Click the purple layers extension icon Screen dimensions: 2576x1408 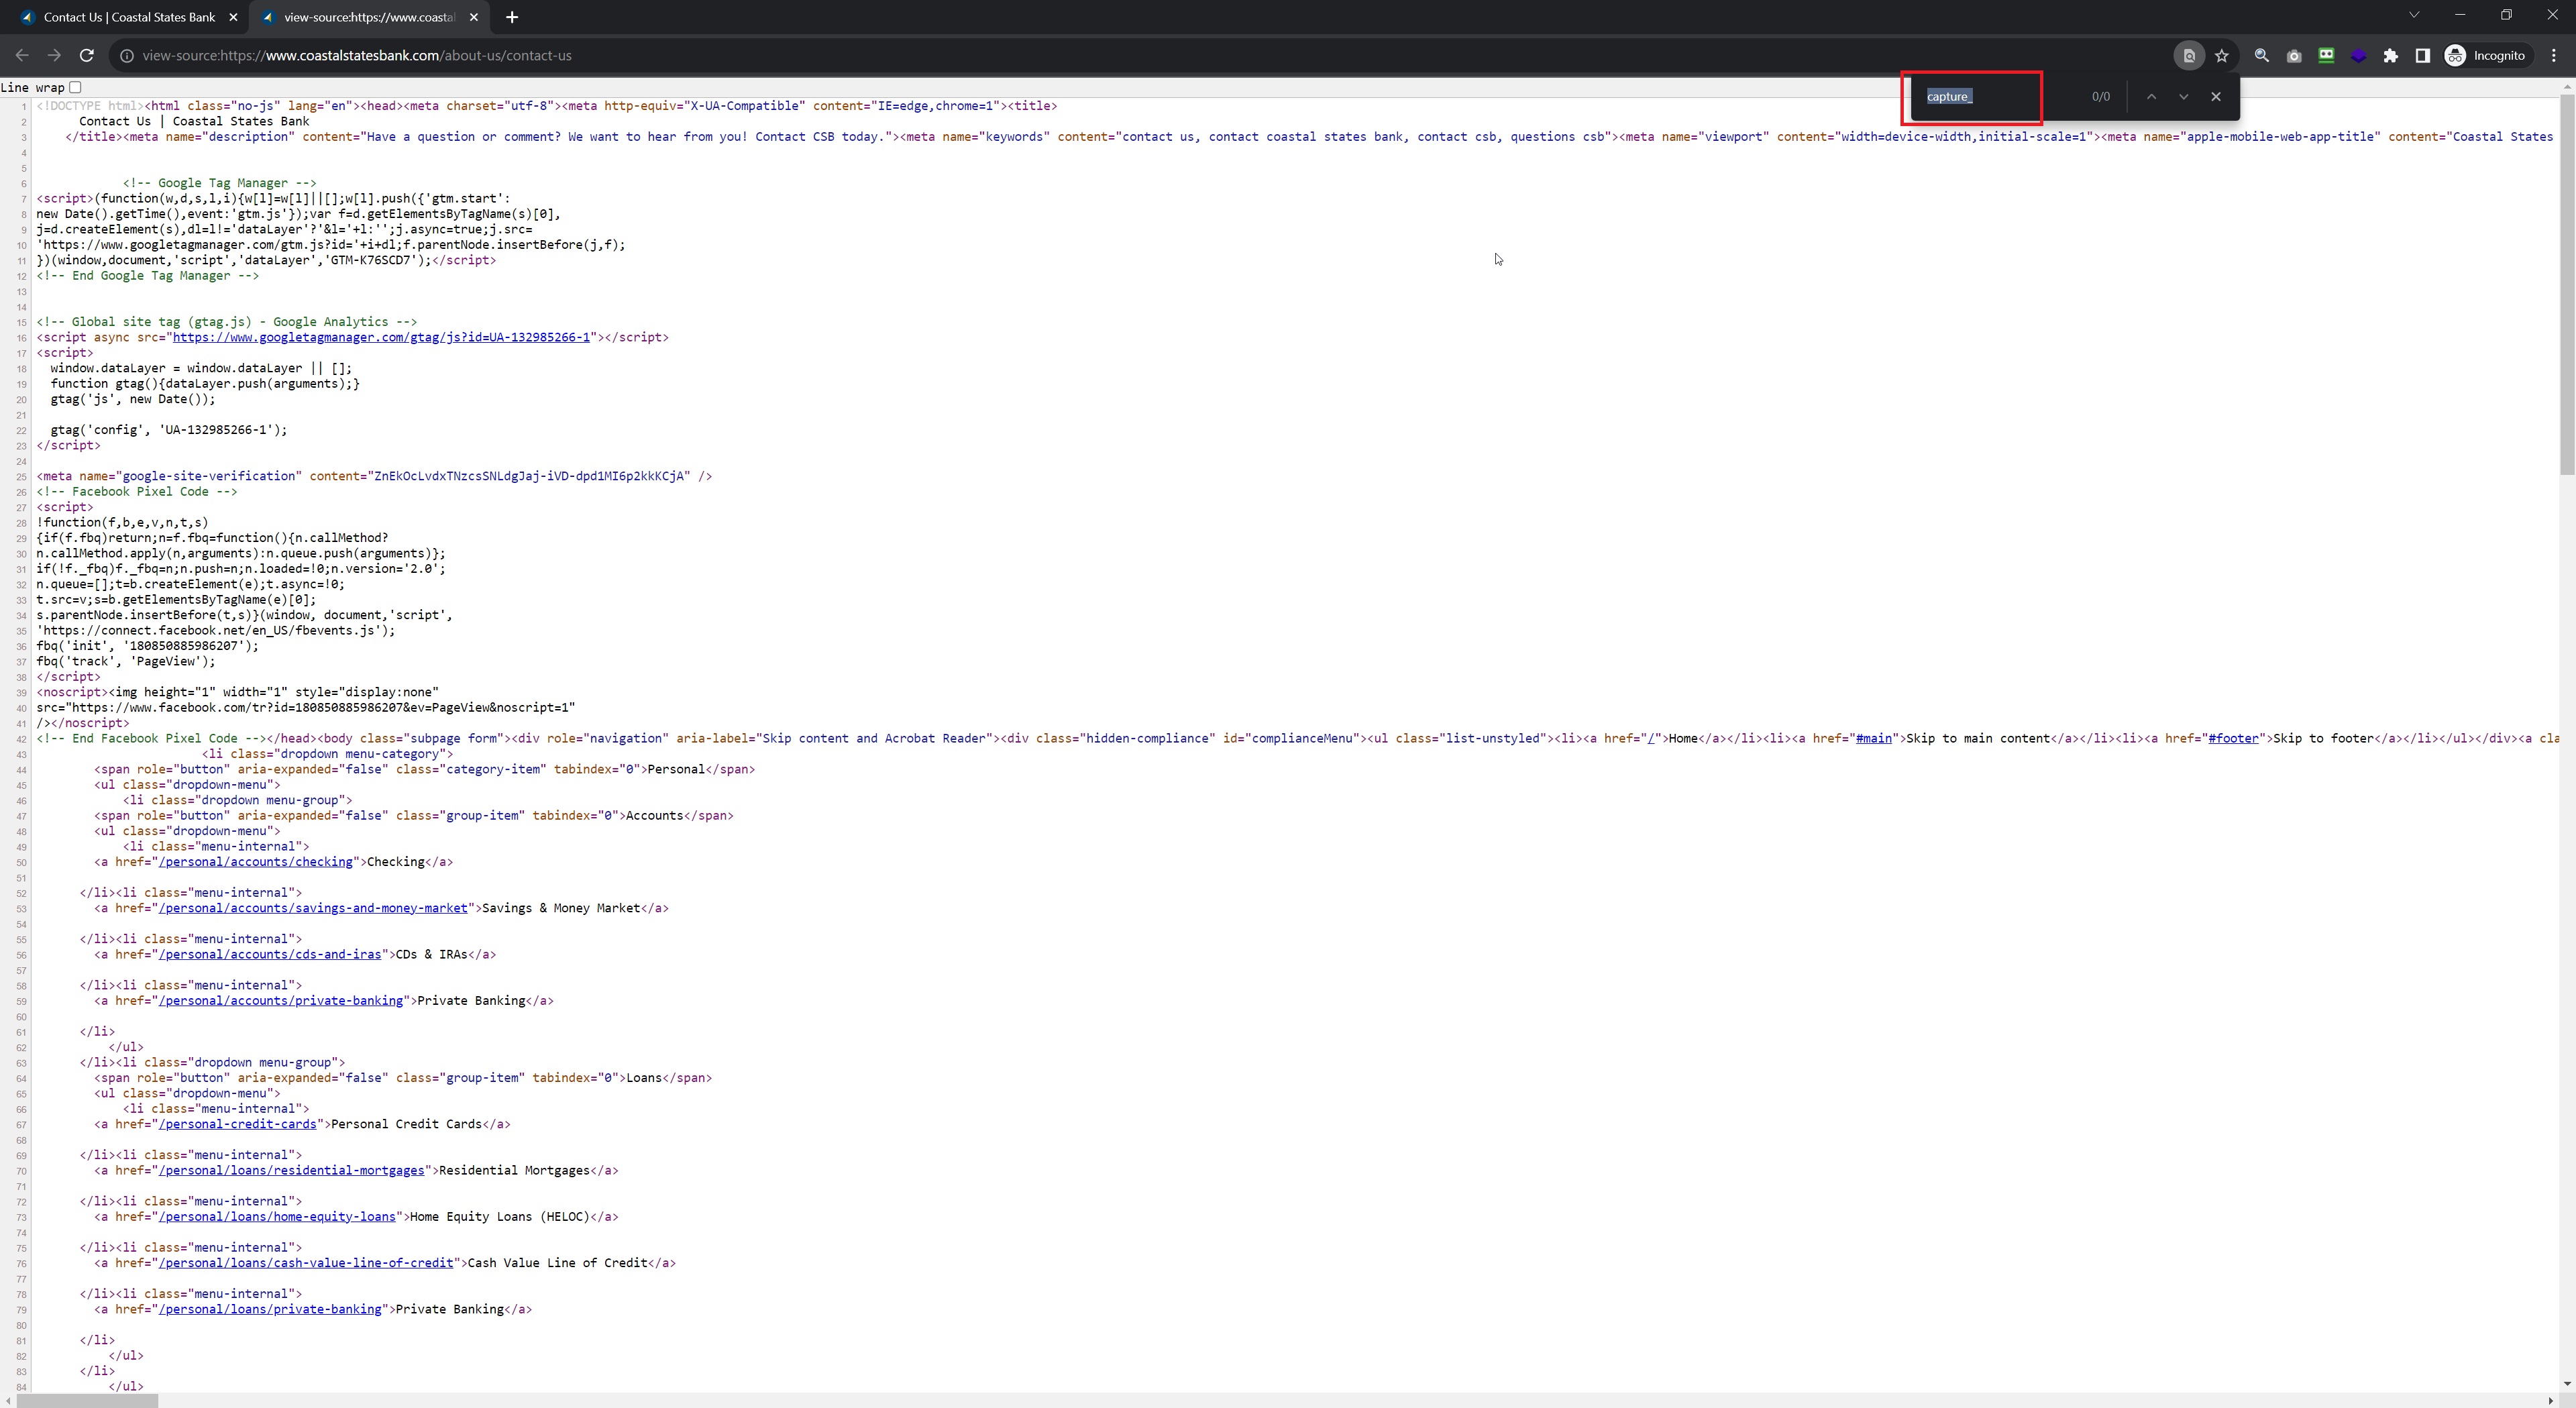pos(2358,56)
